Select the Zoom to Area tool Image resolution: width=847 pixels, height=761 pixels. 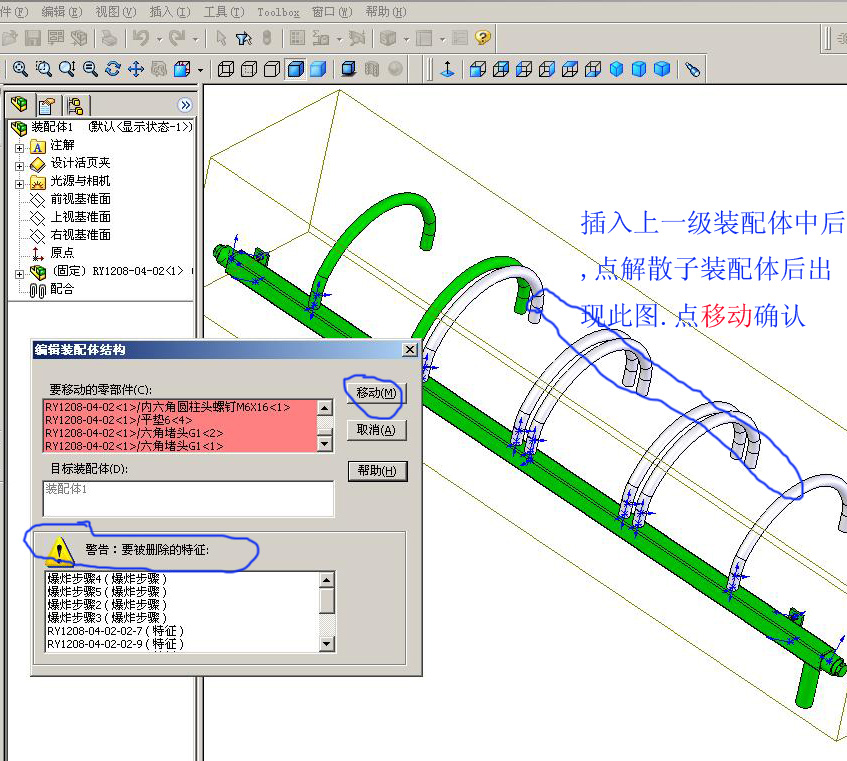coord(43,69)
